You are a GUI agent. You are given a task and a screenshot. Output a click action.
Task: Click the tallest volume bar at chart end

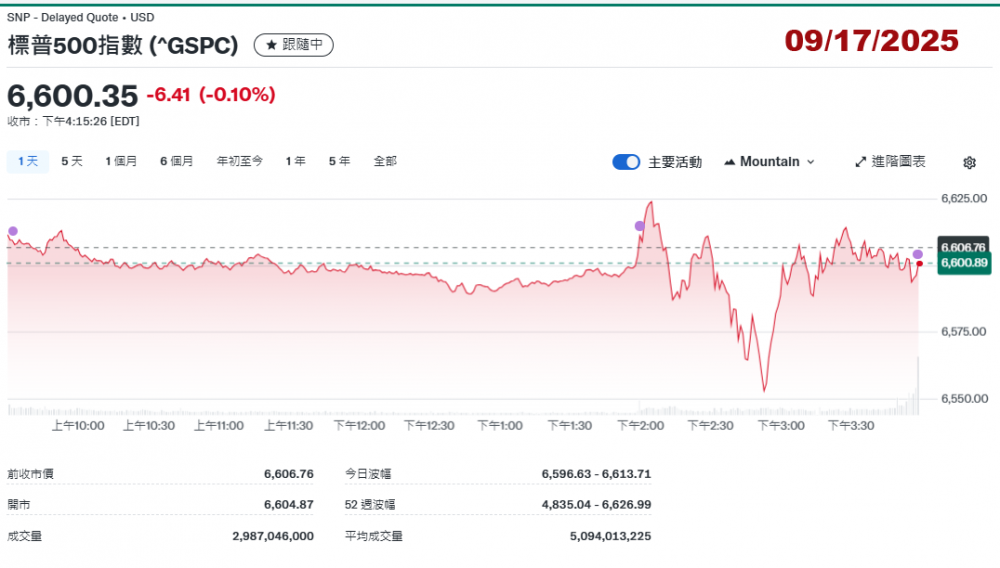918,386
